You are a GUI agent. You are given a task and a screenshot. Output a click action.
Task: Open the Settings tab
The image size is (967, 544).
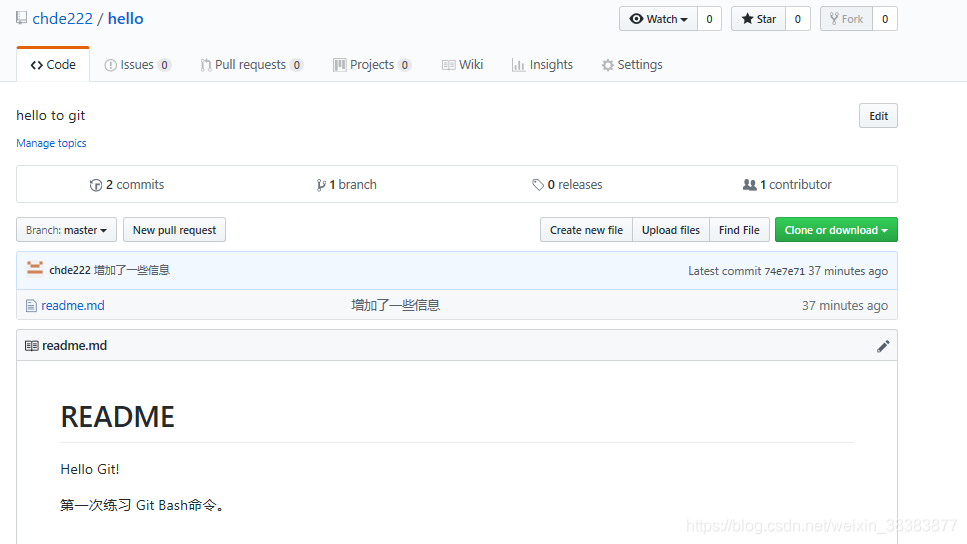(x=632, y=65)
